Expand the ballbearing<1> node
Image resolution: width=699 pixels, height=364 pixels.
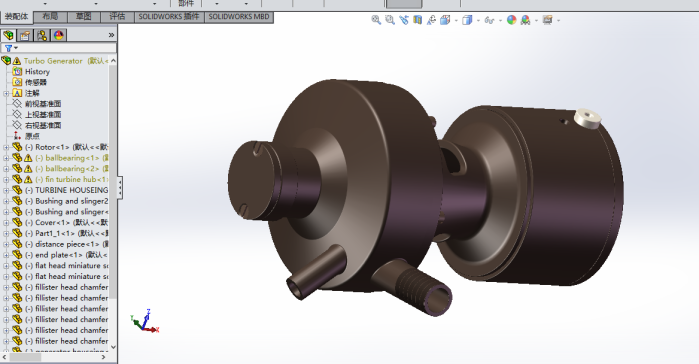[6, 158]
